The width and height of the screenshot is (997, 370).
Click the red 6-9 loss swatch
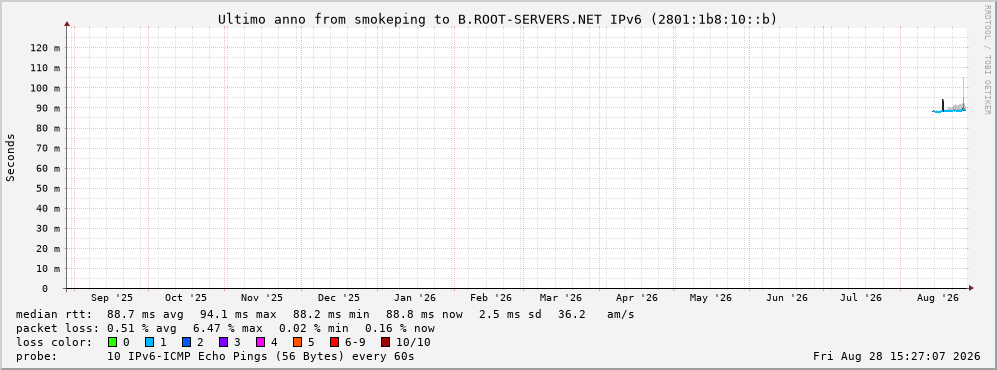point(334,342)
